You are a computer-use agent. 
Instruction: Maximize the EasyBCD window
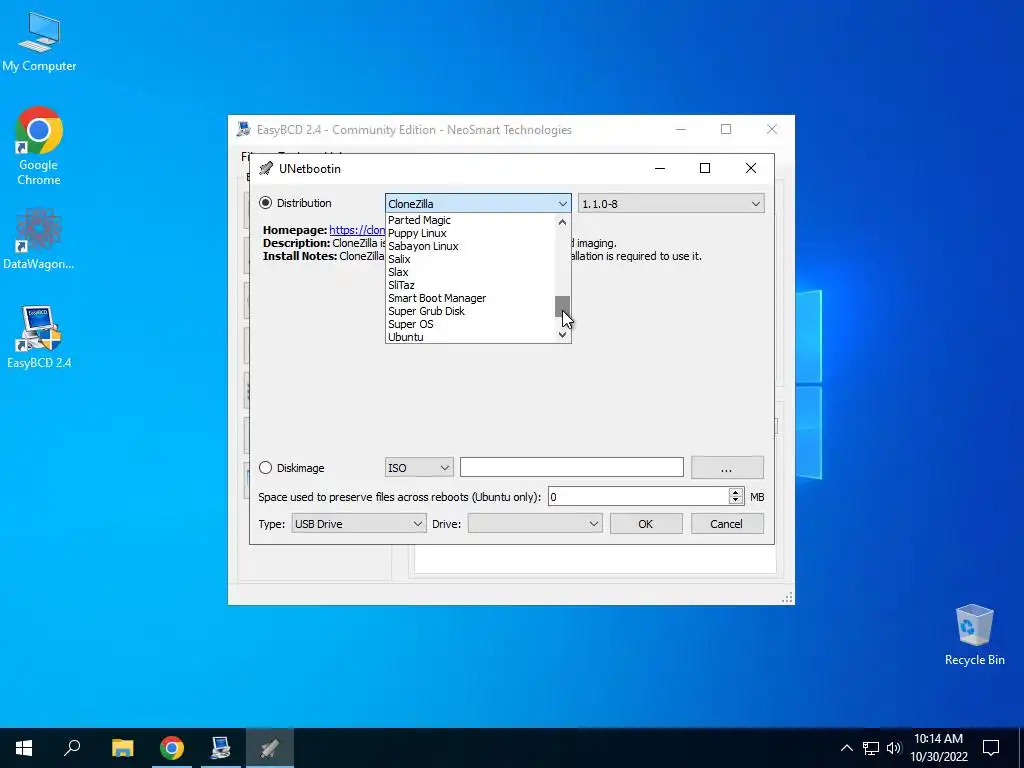tap(726, 129)
